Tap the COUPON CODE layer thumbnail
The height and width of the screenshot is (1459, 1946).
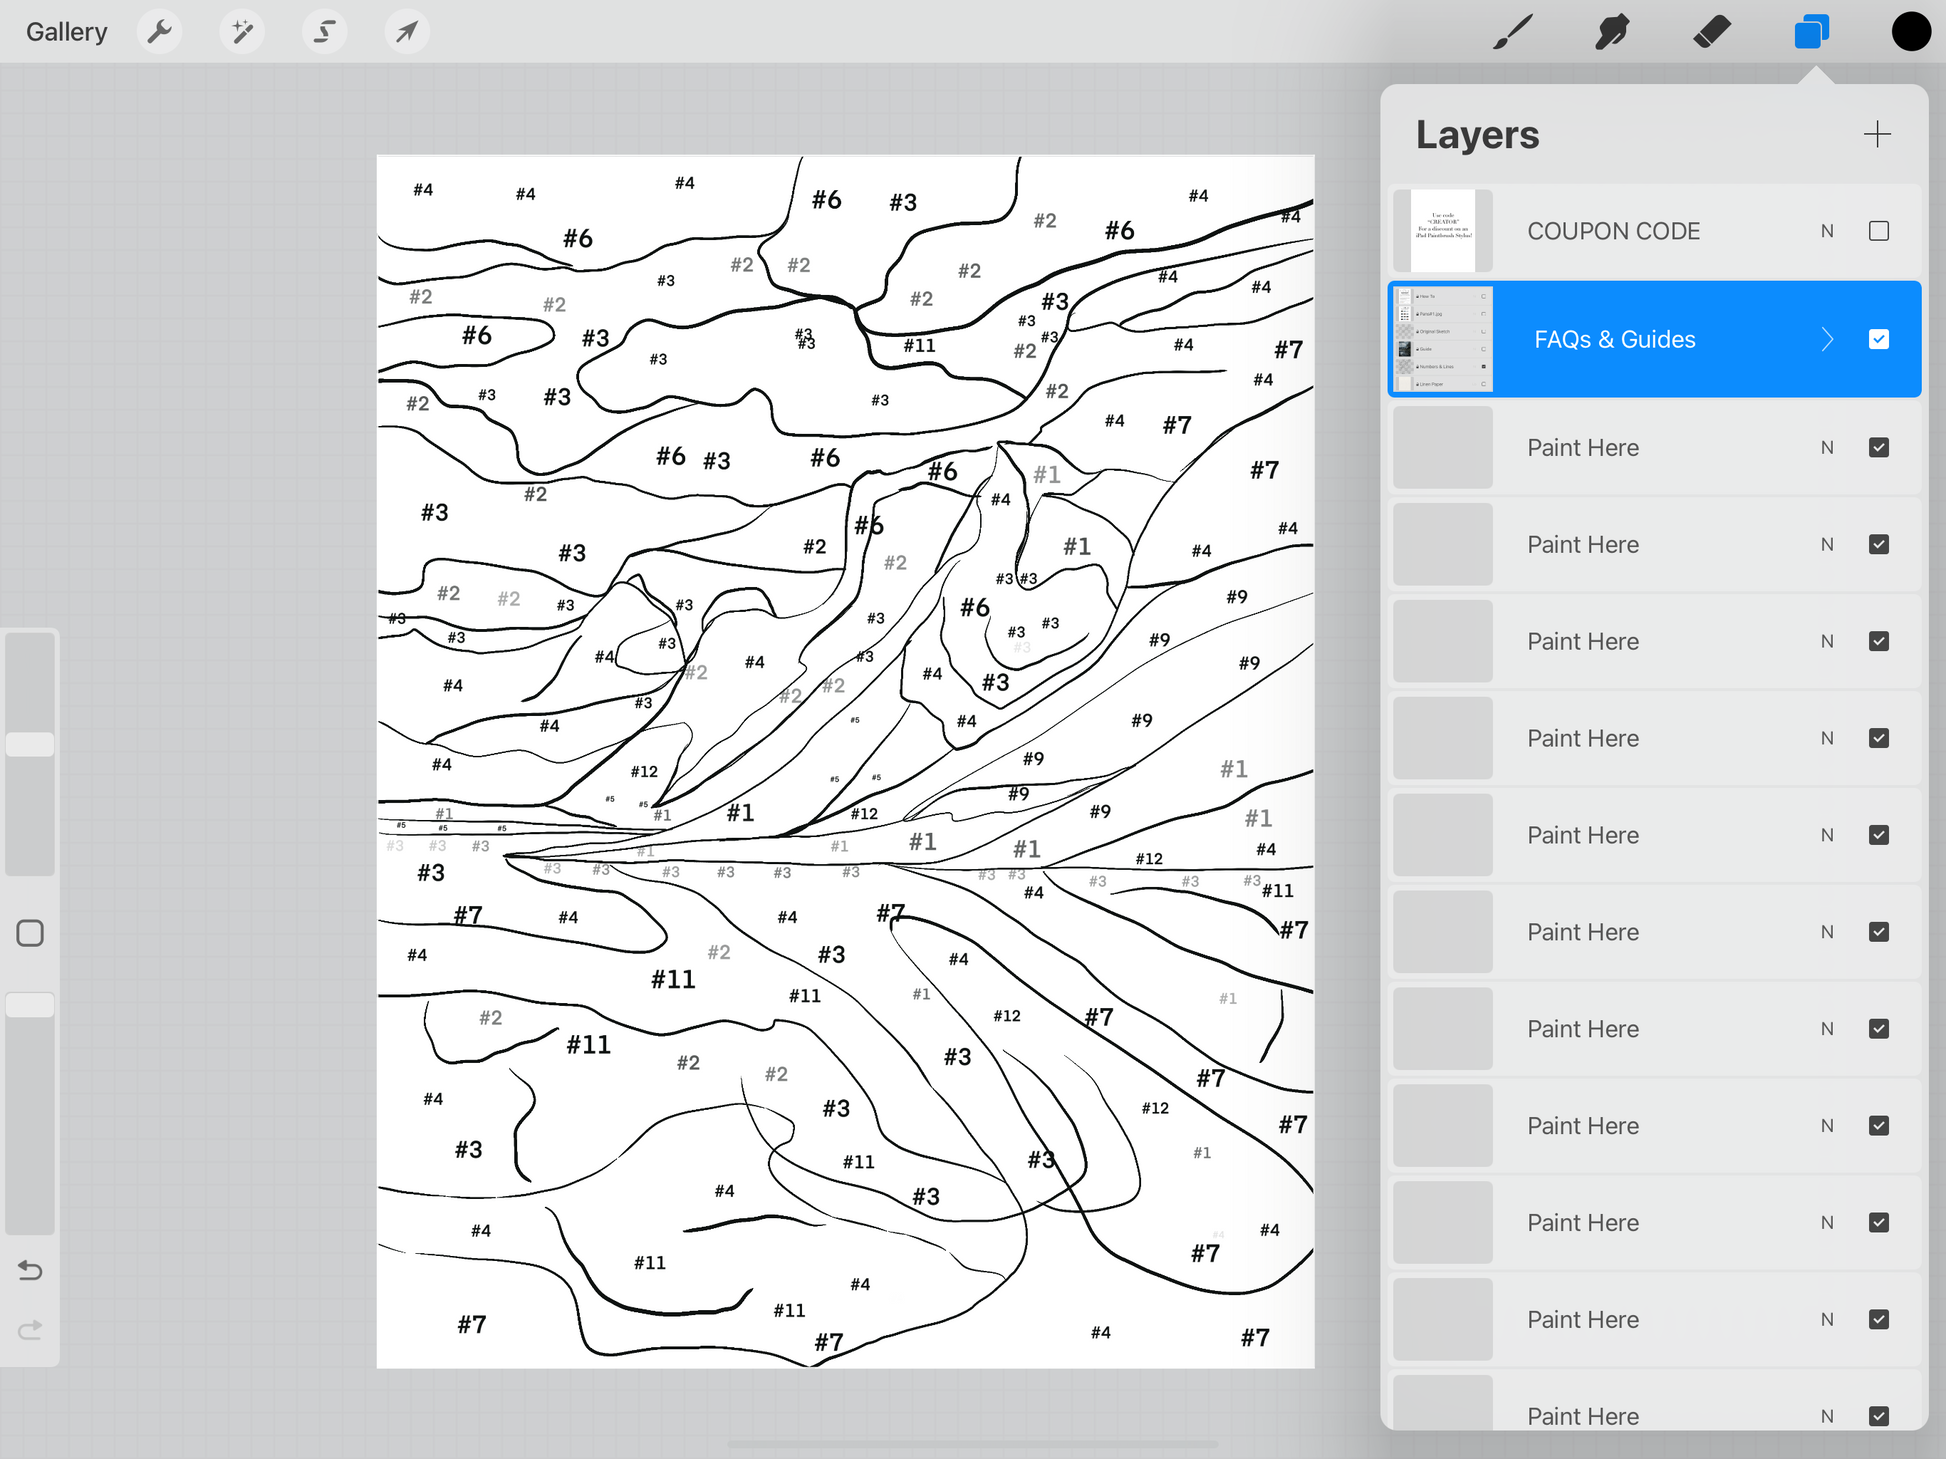click(x=1442, y=231)
